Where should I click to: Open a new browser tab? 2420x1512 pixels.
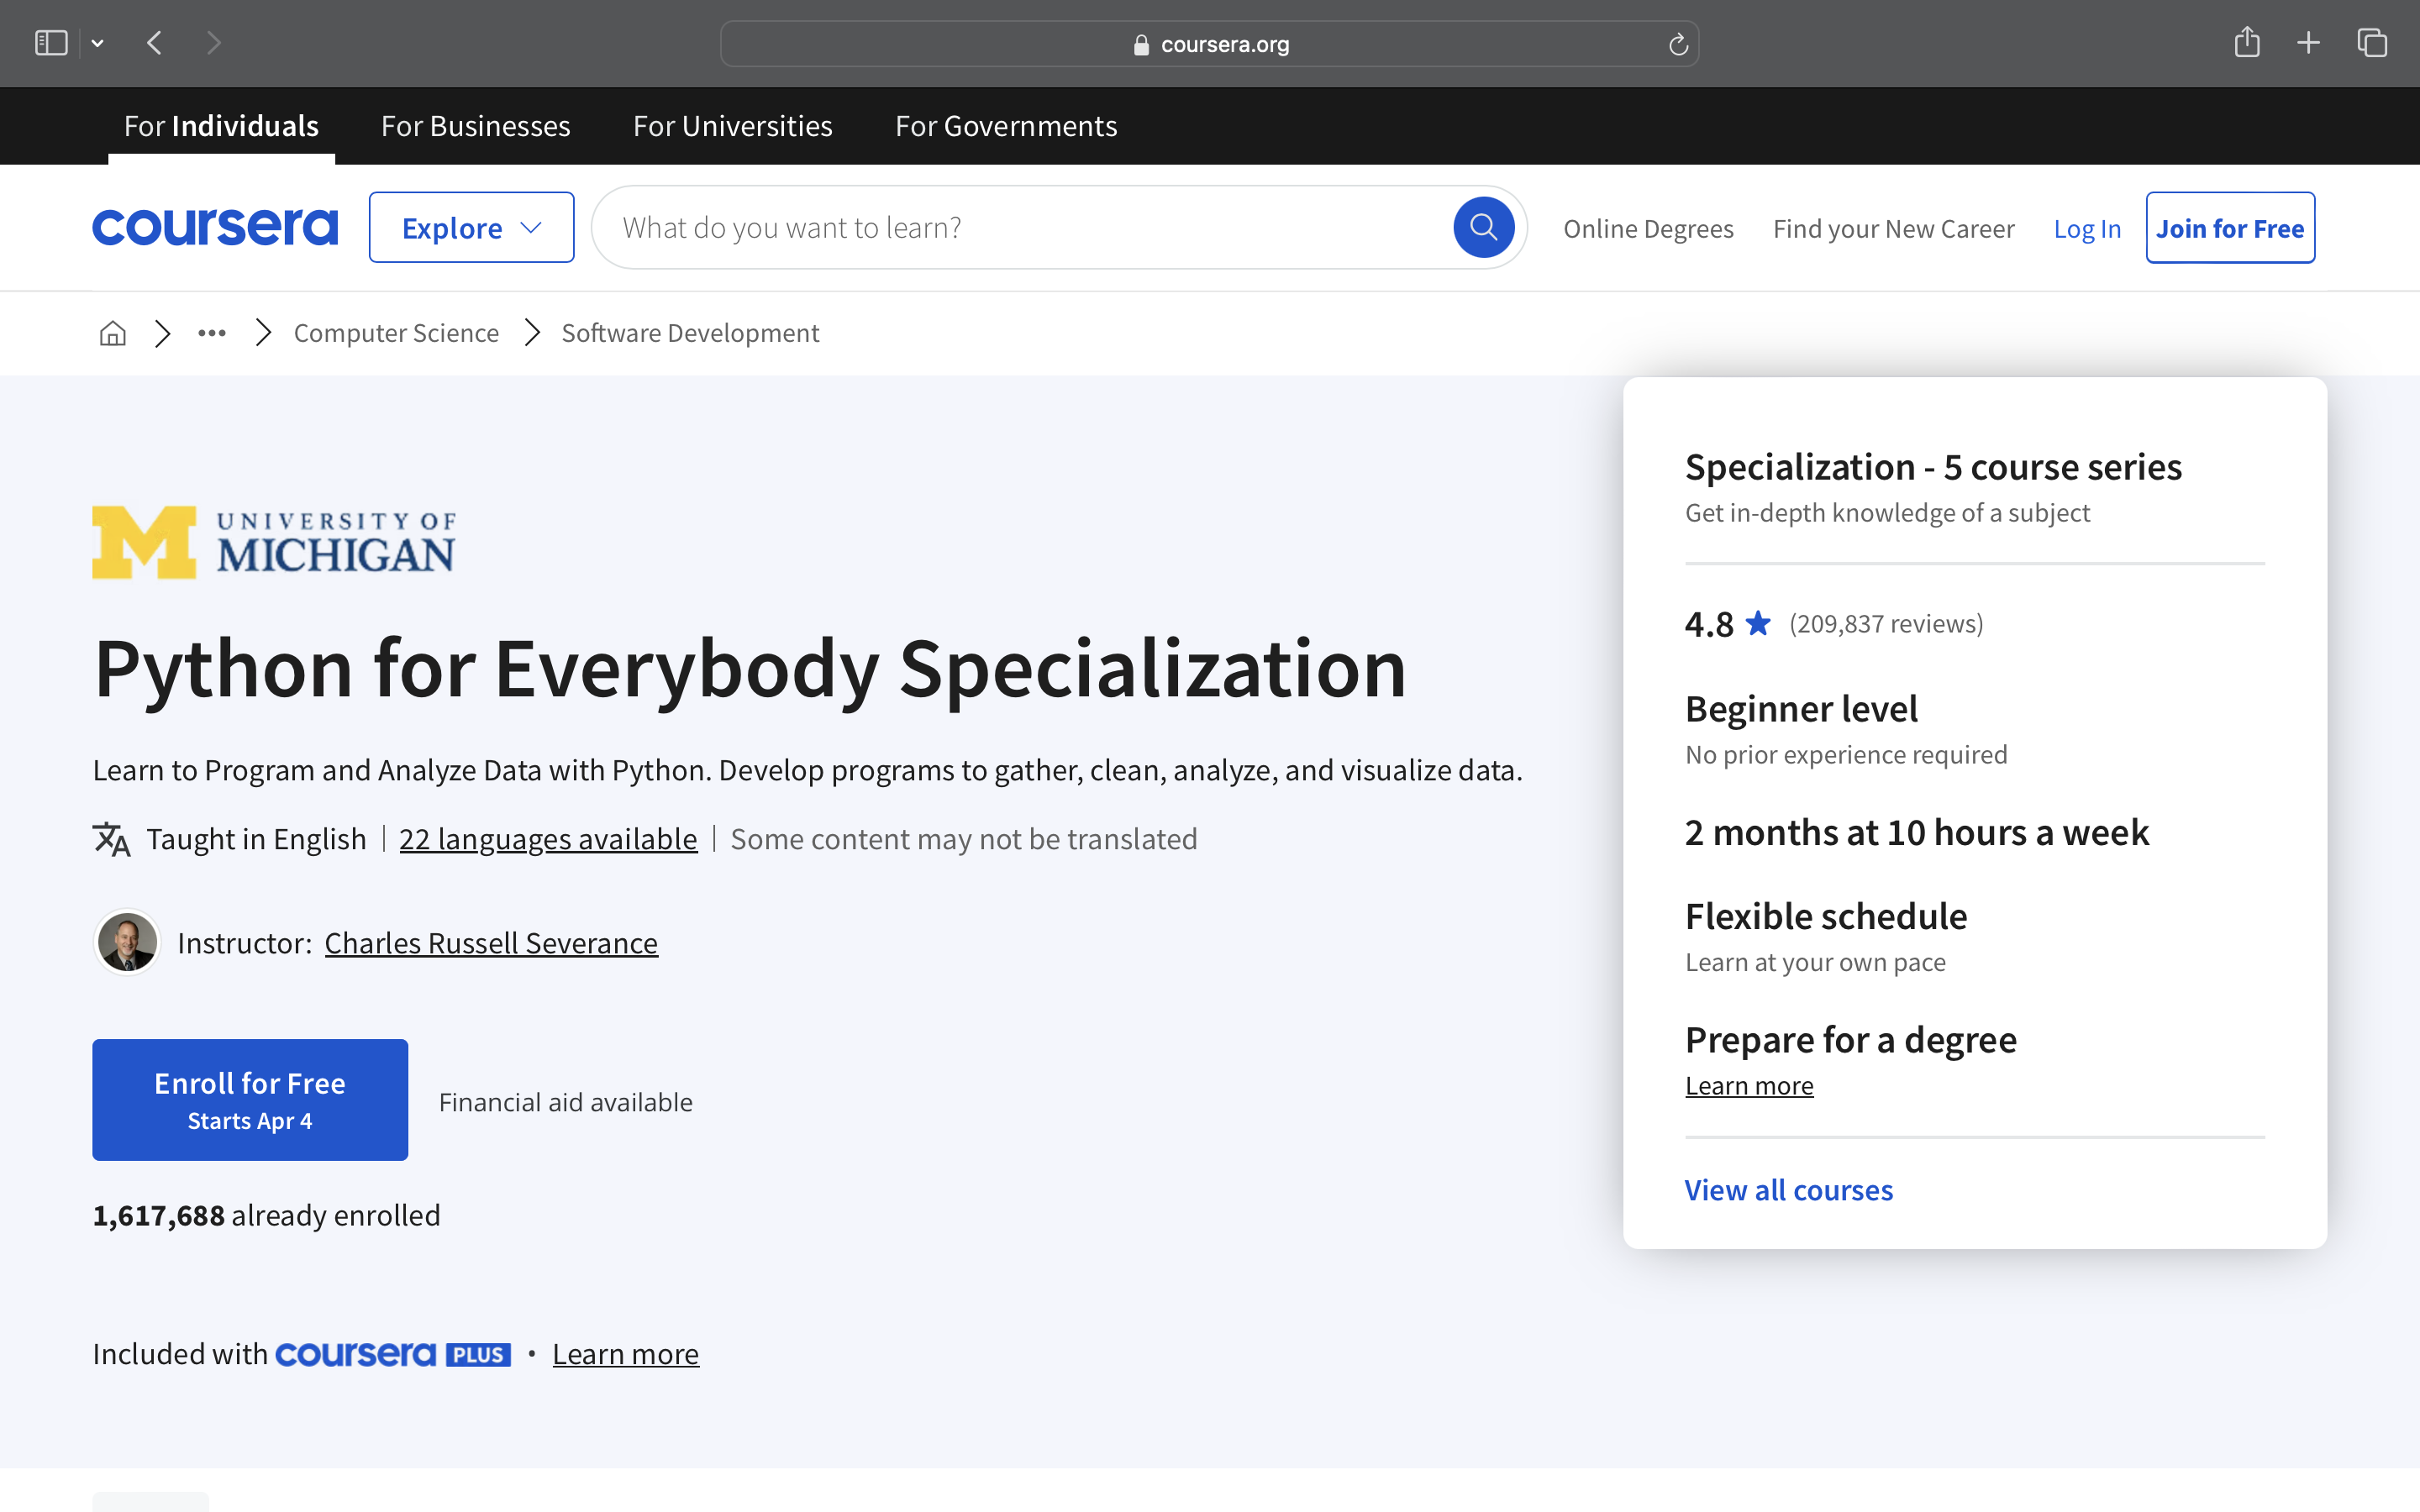pos(2308,42)
